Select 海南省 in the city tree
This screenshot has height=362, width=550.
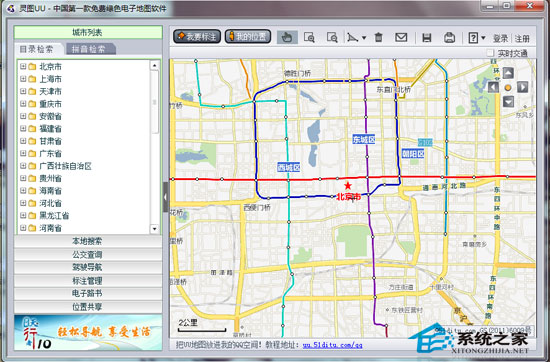[50, 191]
